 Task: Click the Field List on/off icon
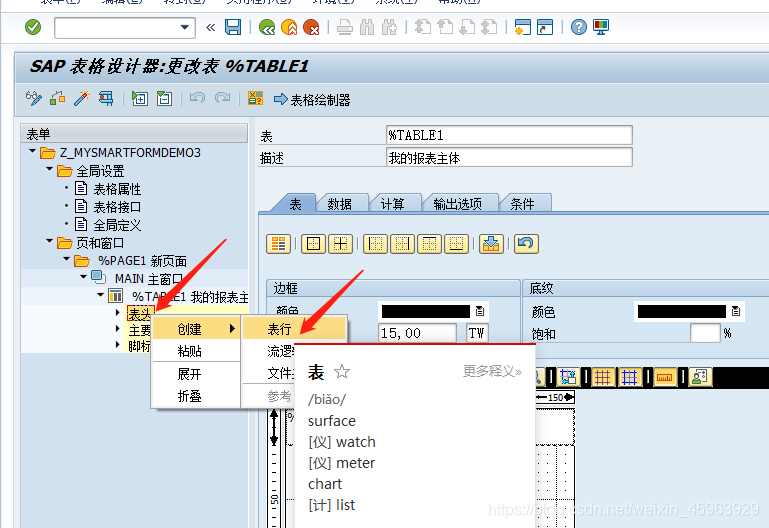point(255,99)
